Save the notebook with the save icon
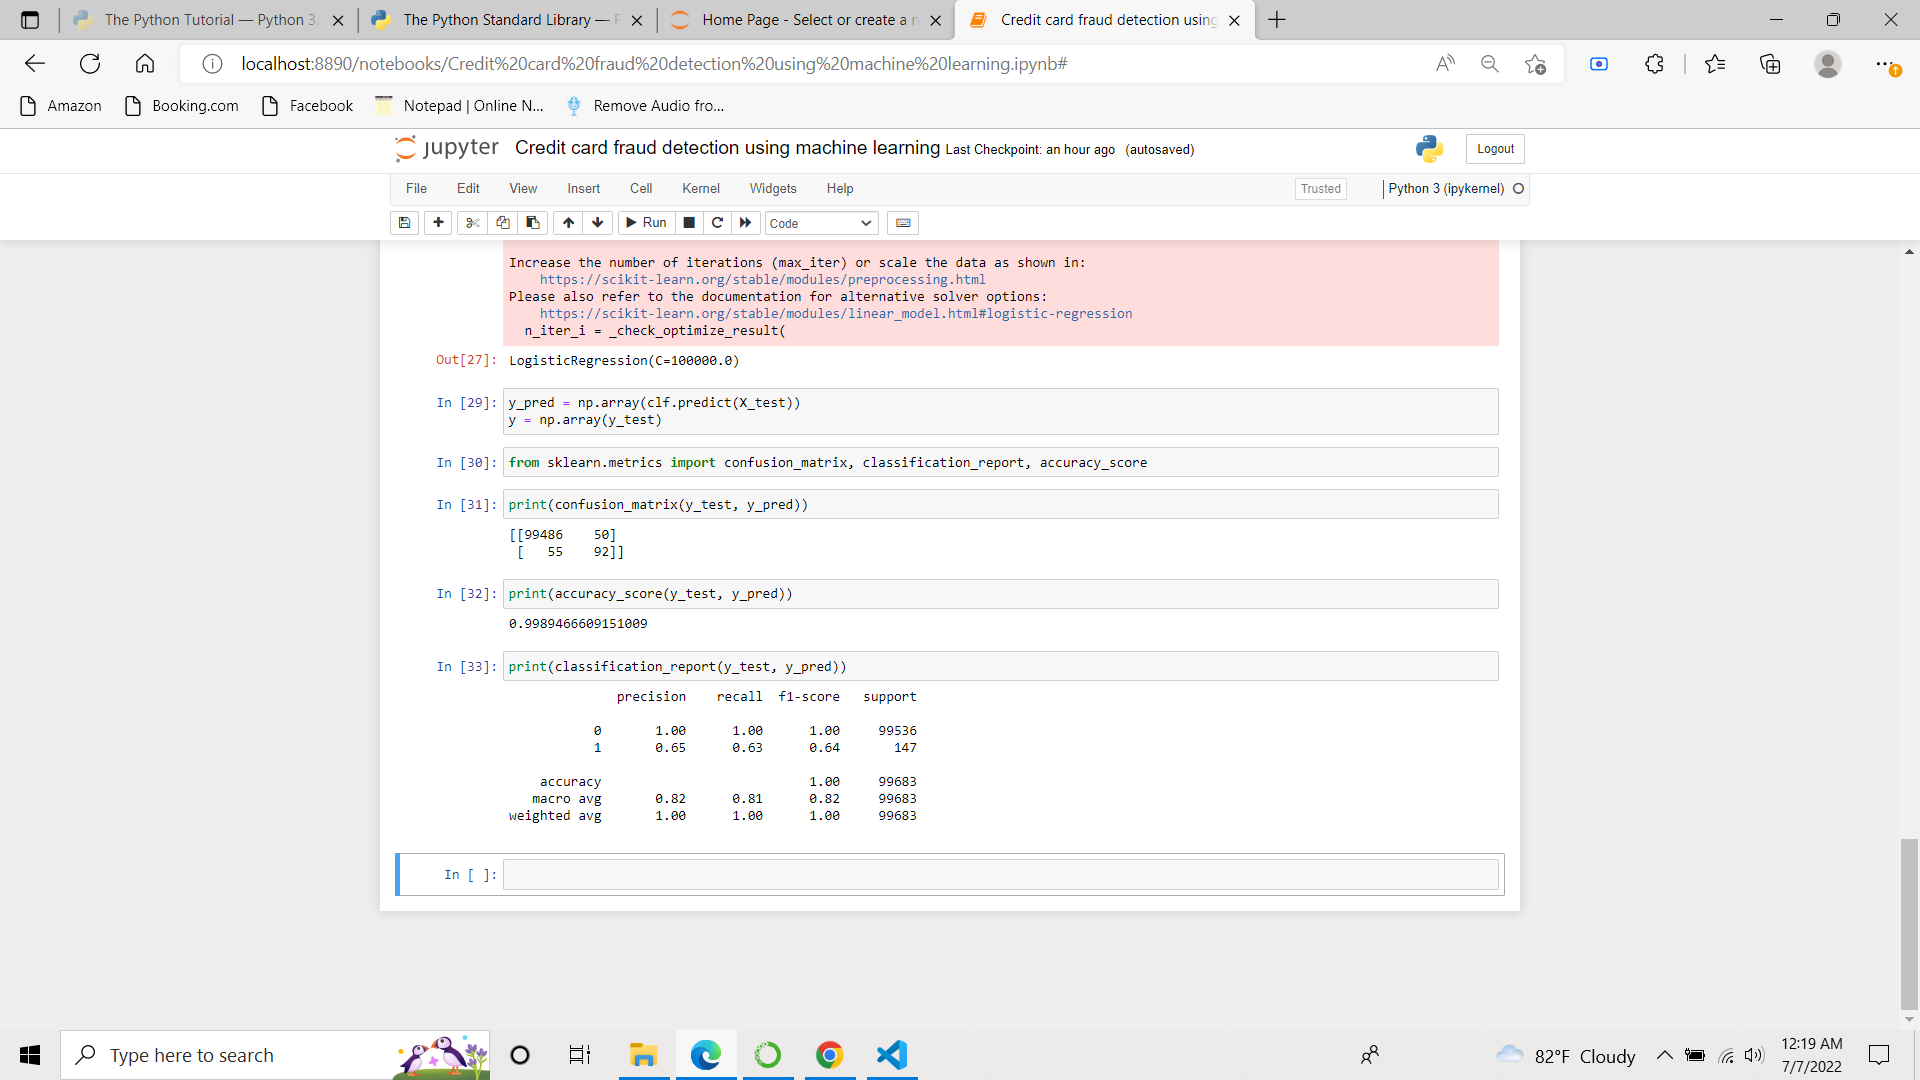The height and width of the screenshot is (1080, 1920). point(404,222)
